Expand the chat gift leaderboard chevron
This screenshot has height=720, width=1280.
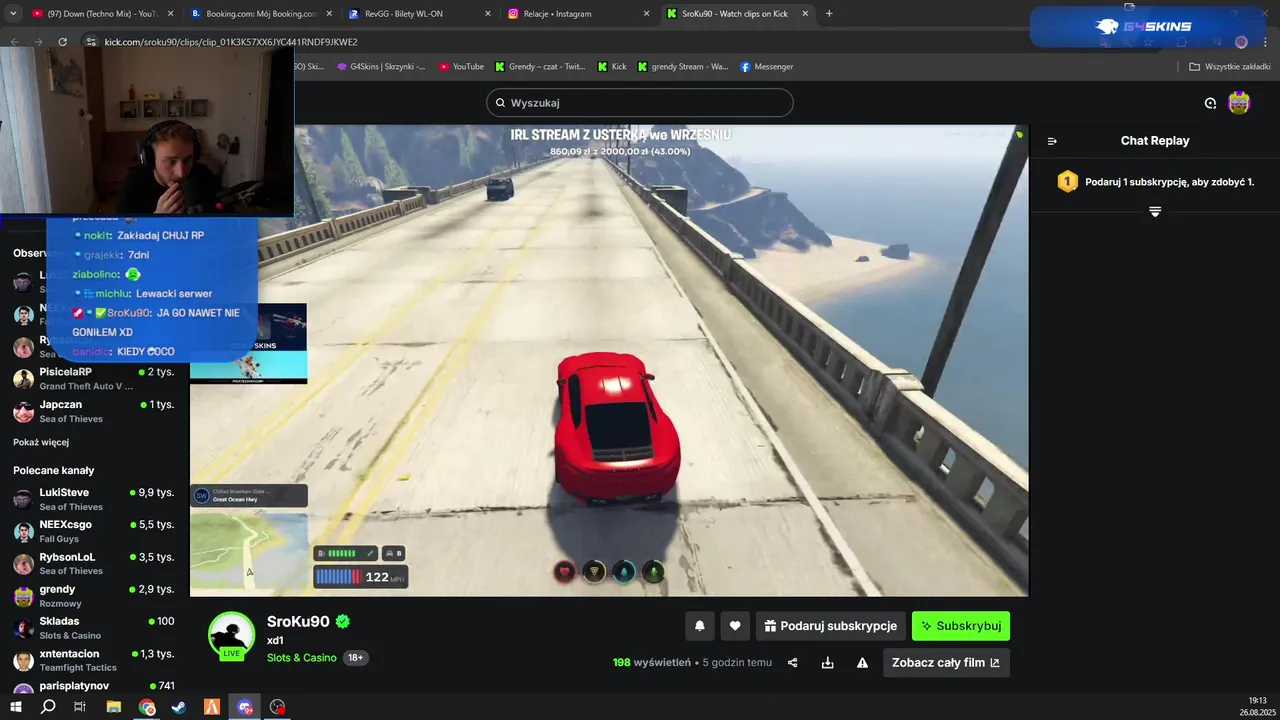tap(1155, 211)
